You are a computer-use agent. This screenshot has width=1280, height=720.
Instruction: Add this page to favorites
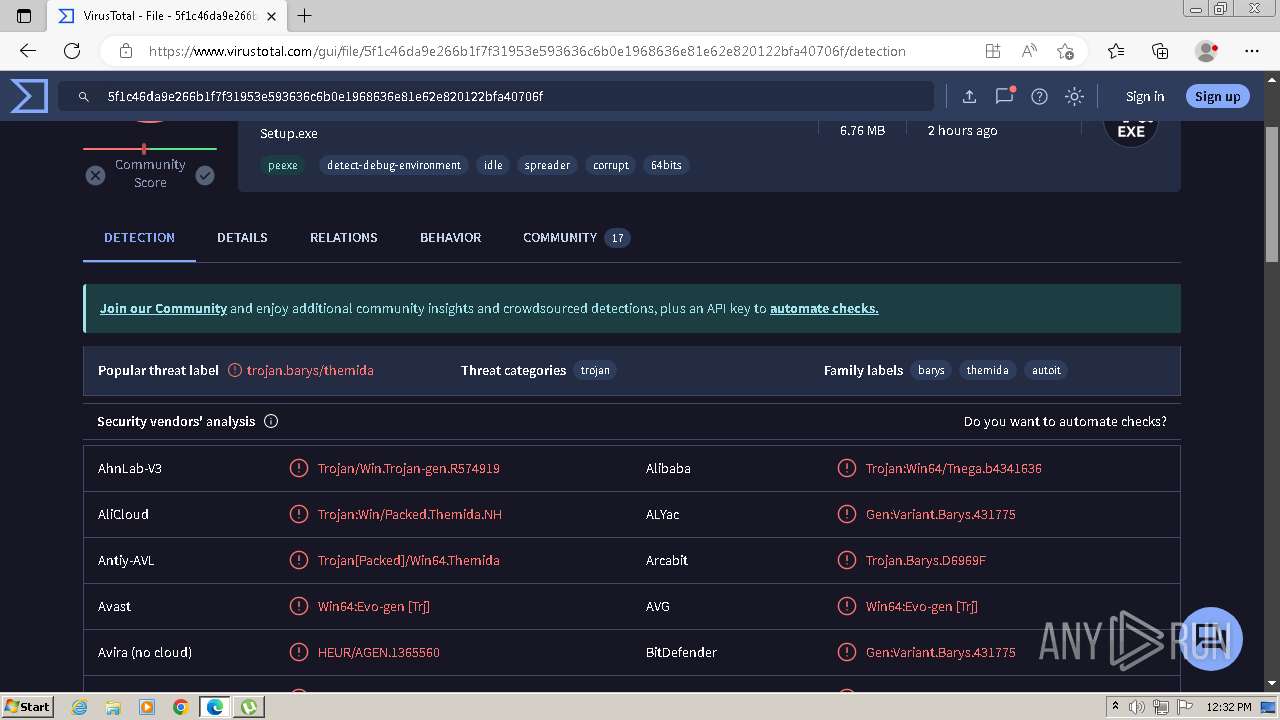1065,51
